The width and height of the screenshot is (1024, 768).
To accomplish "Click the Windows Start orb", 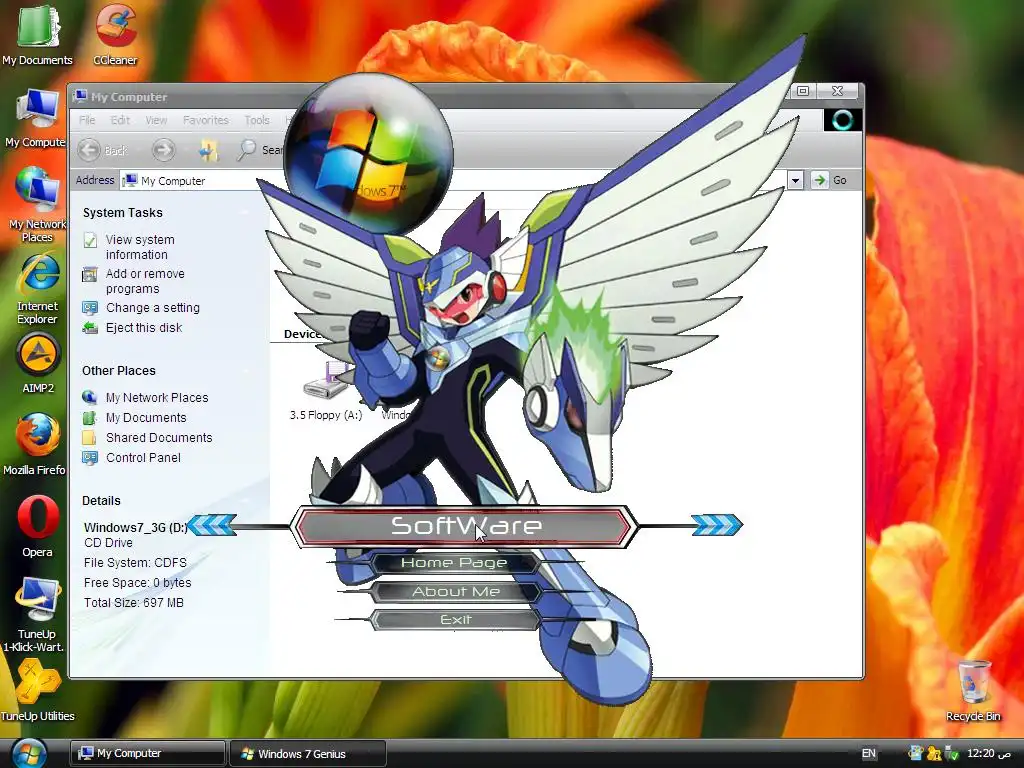I will (27, 753).
